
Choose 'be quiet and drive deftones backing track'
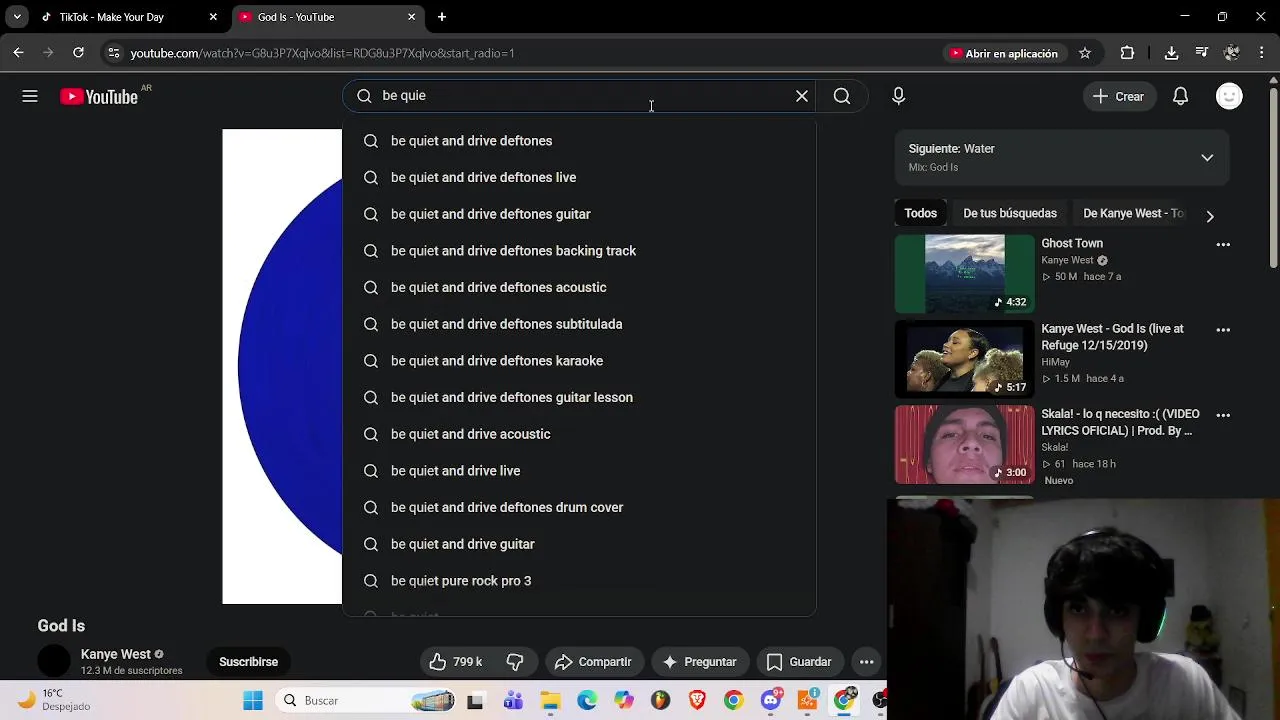579,251
